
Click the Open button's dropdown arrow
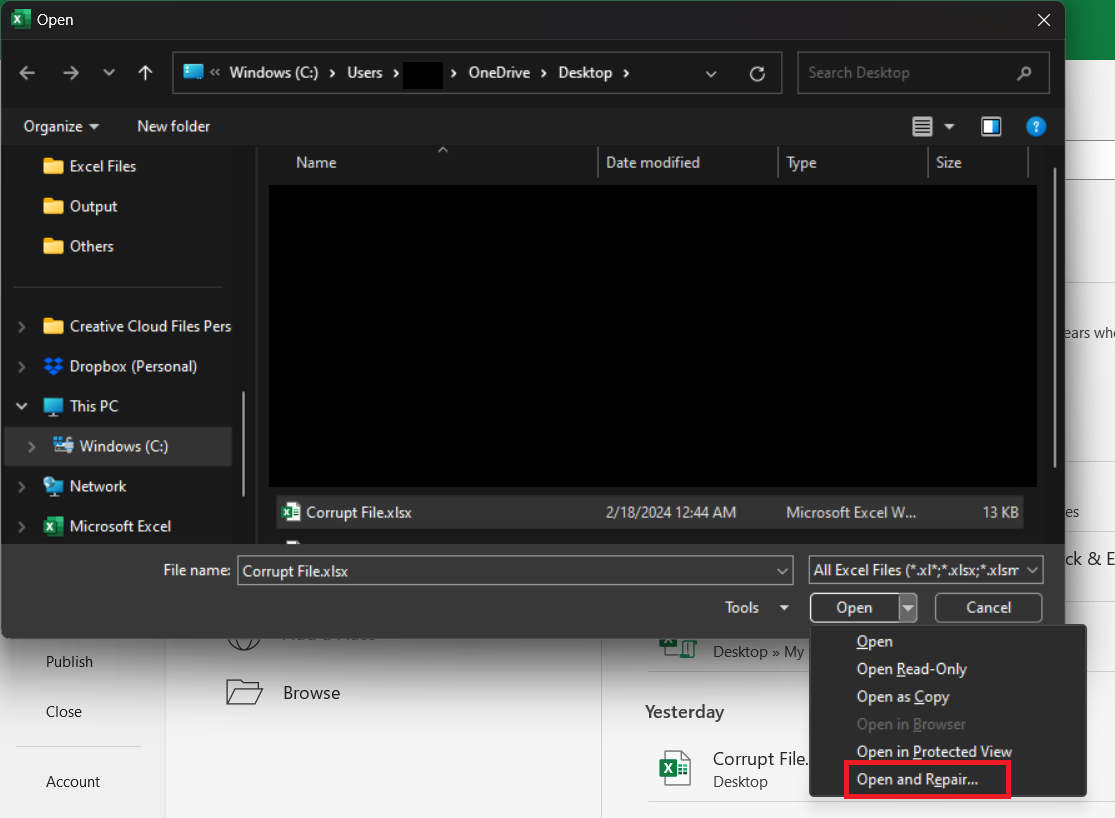pyautogui.click(x=908, y=607)
